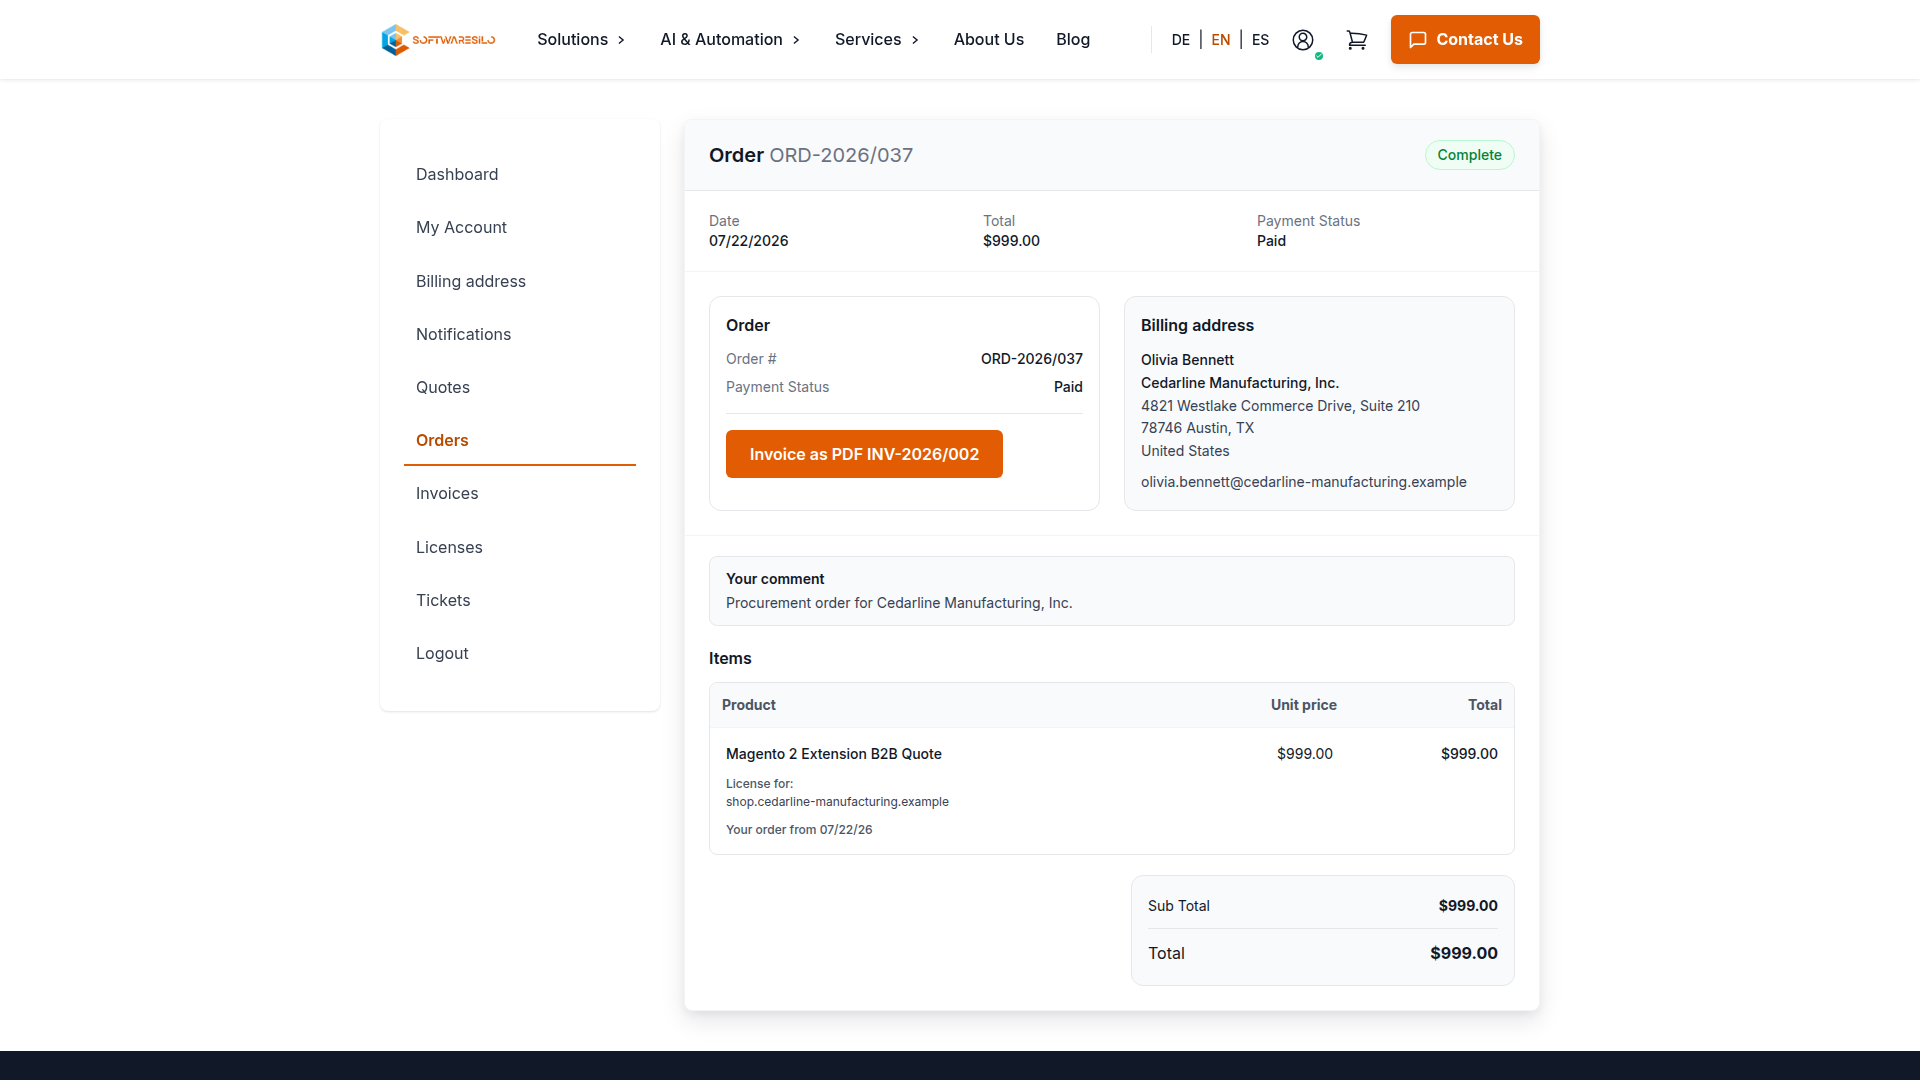This screenshot has height=1080, width=1920.
Task: Click the Softwaresilo logo
Action: [x=438, y=40]
